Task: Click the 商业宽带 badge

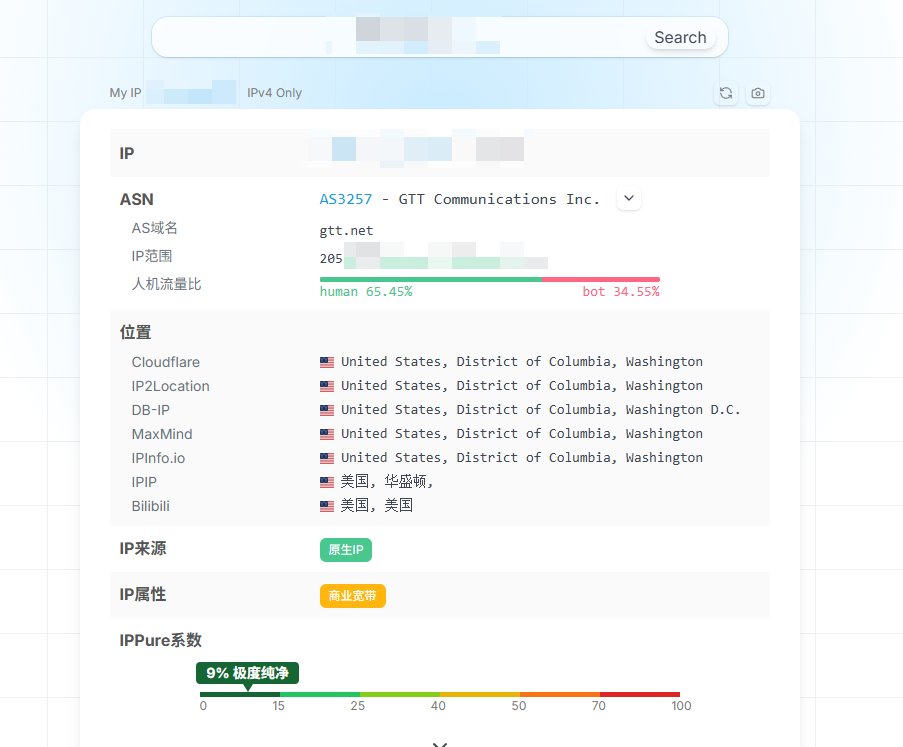Action: tap(352, 596)
